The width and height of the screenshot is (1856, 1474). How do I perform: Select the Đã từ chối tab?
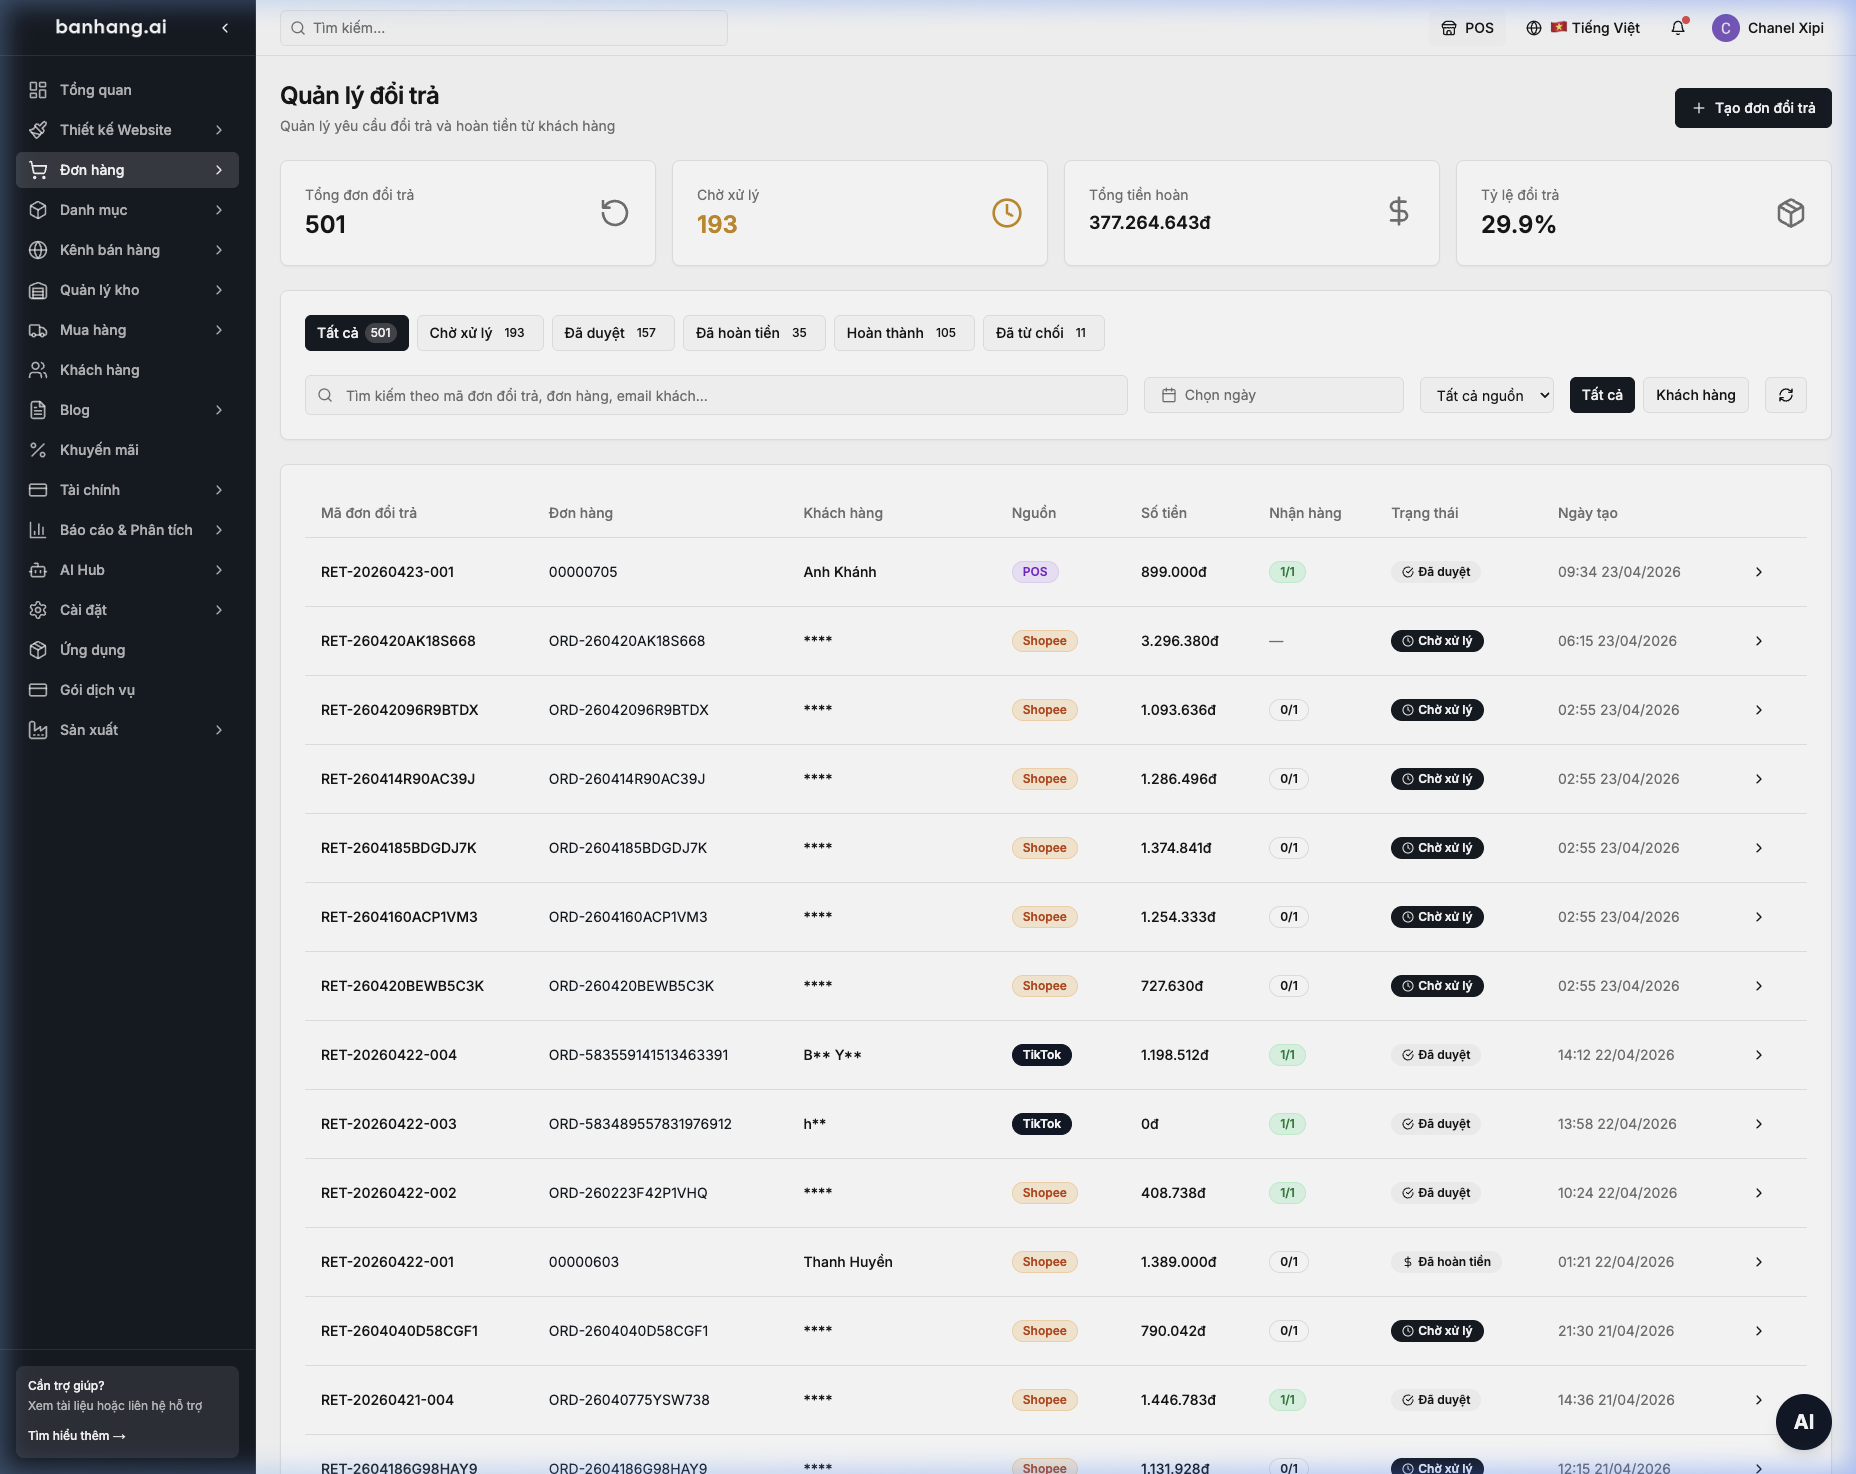[1043, 333]
